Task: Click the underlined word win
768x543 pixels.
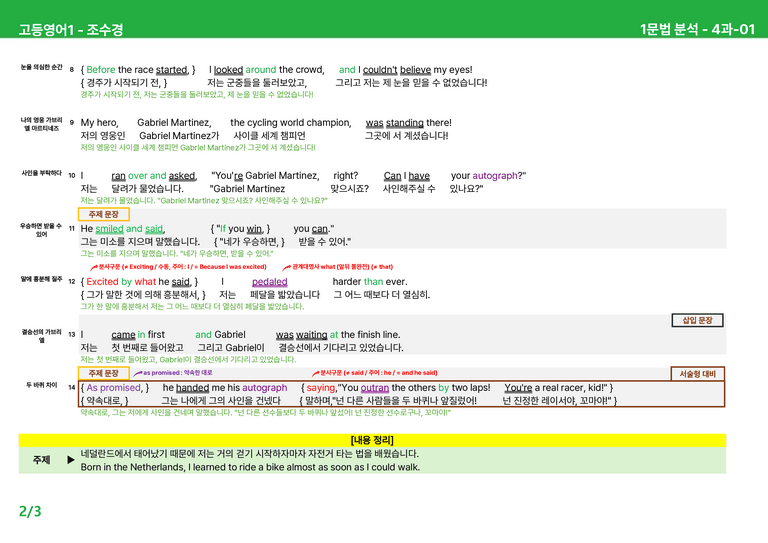Action: 254,229
